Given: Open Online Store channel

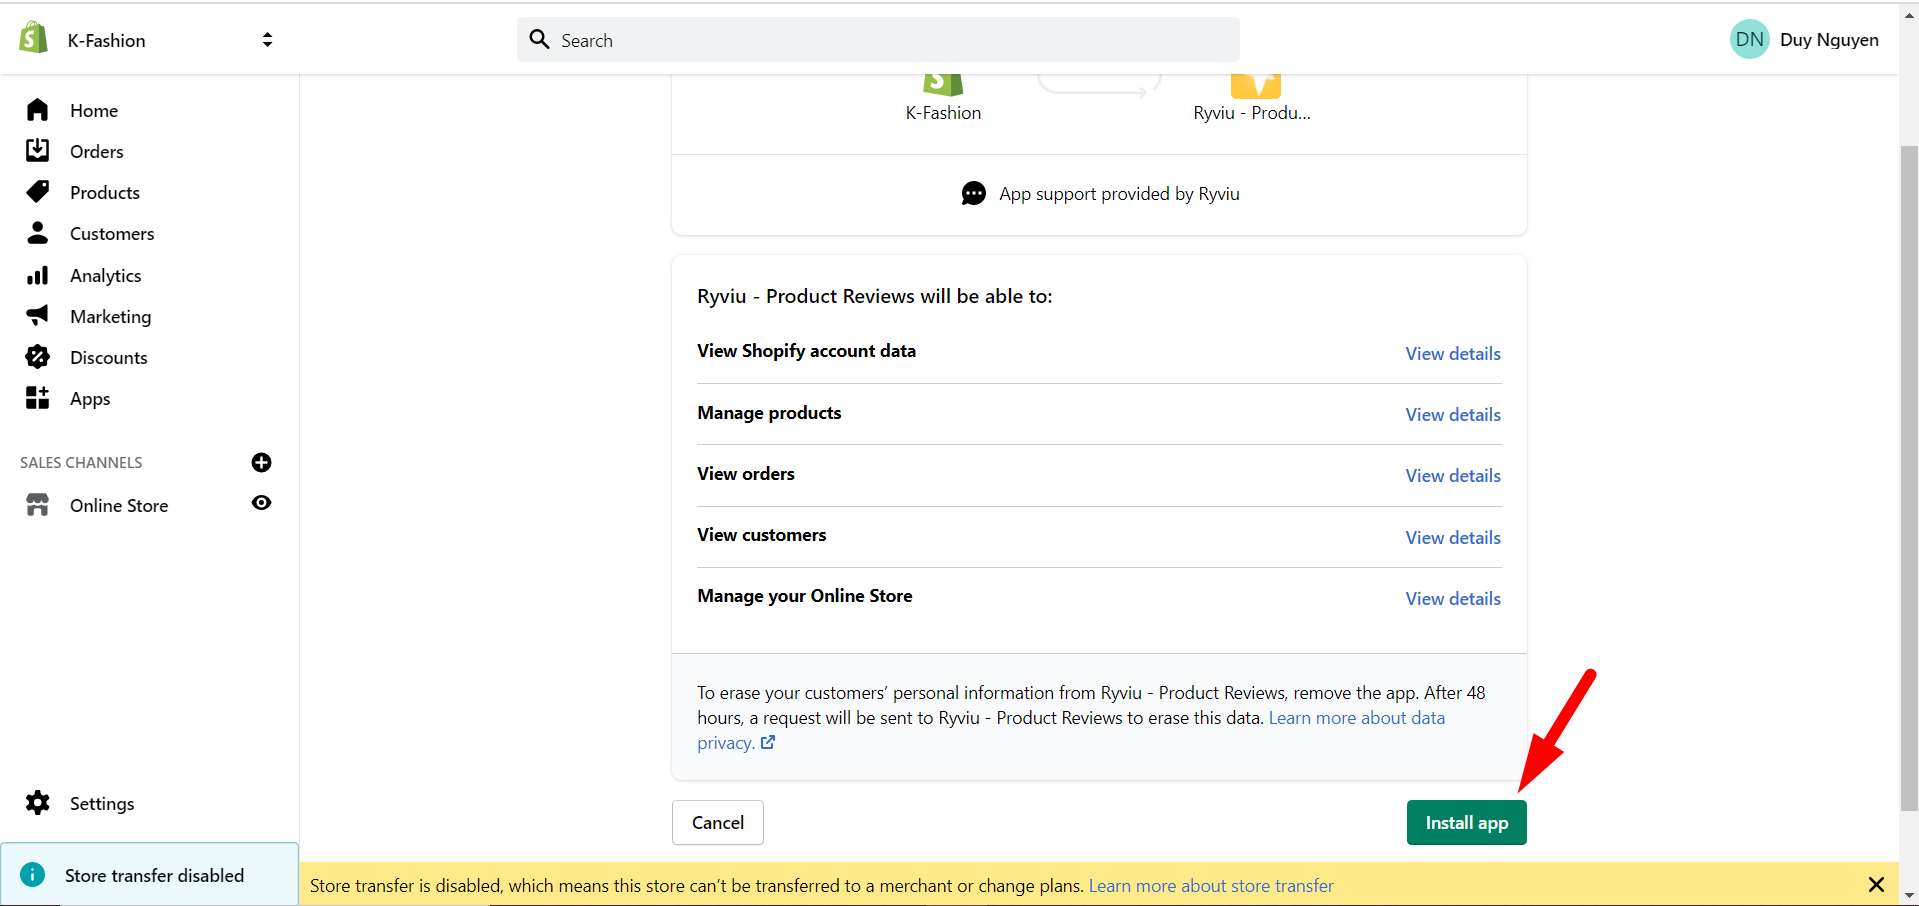Looking at the screenshot, I should point(119,506).
